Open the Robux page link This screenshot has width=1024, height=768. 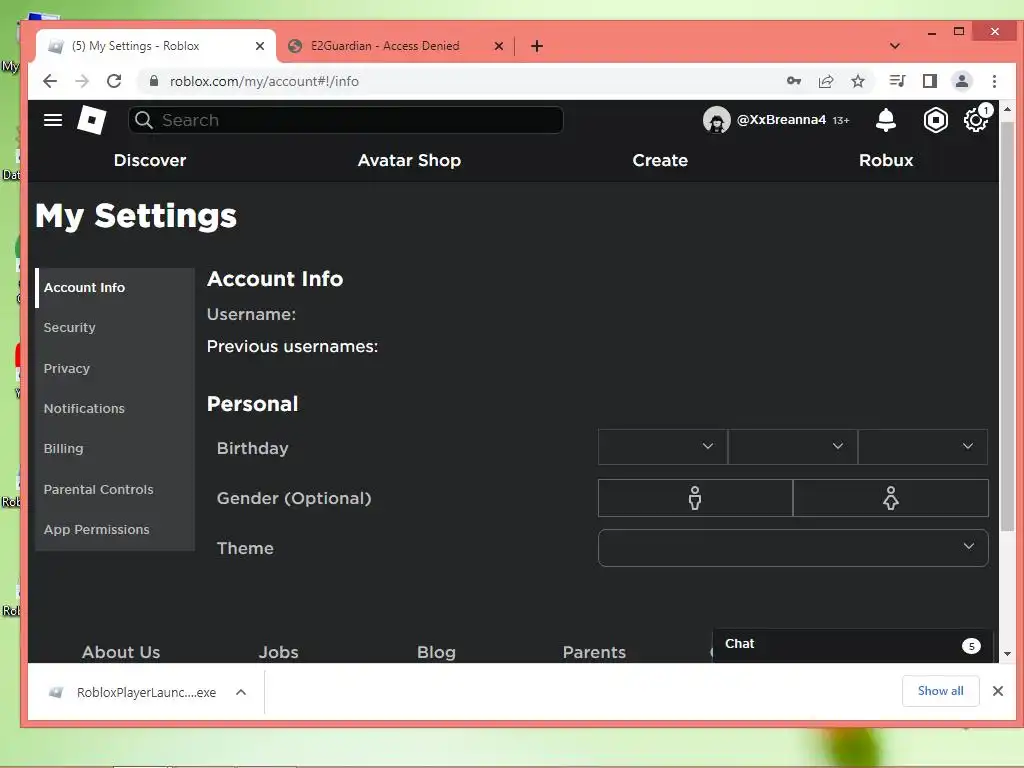886,160
